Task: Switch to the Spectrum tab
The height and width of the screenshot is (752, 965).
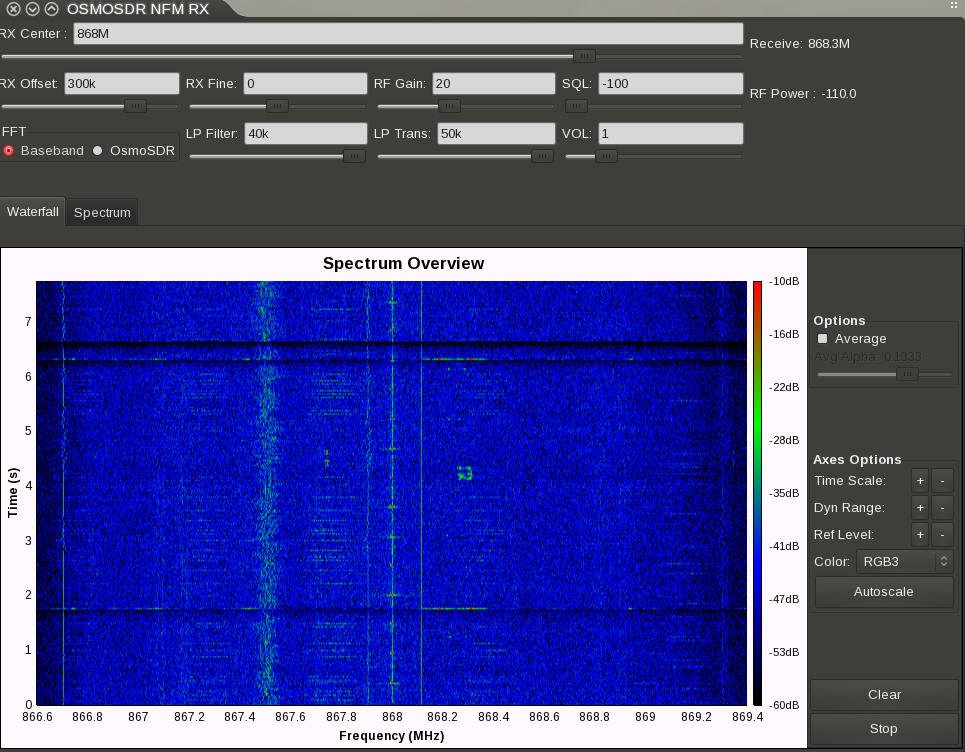Action: click(102, 212)
